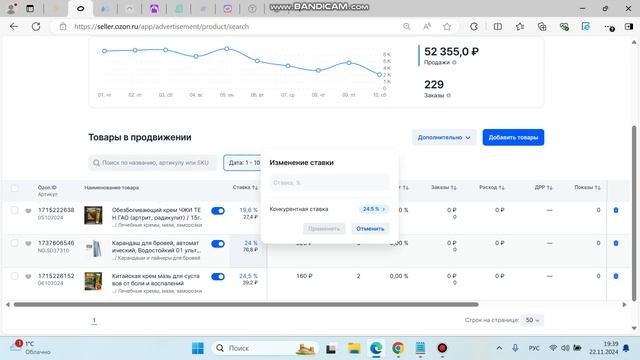This screenshot has width=640, height=360.
Task: Disable promotion toggle for Китайская крем мазь
Action: tap(218, 277)
